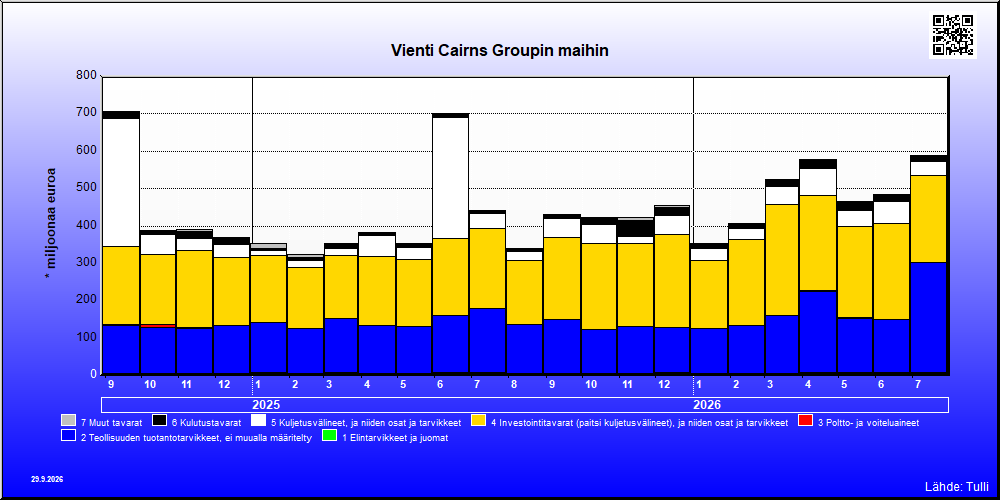1000x500 pixels.
Task: Click the legend text 6 Kulutustavarat
Action: (x=206, y=422)
